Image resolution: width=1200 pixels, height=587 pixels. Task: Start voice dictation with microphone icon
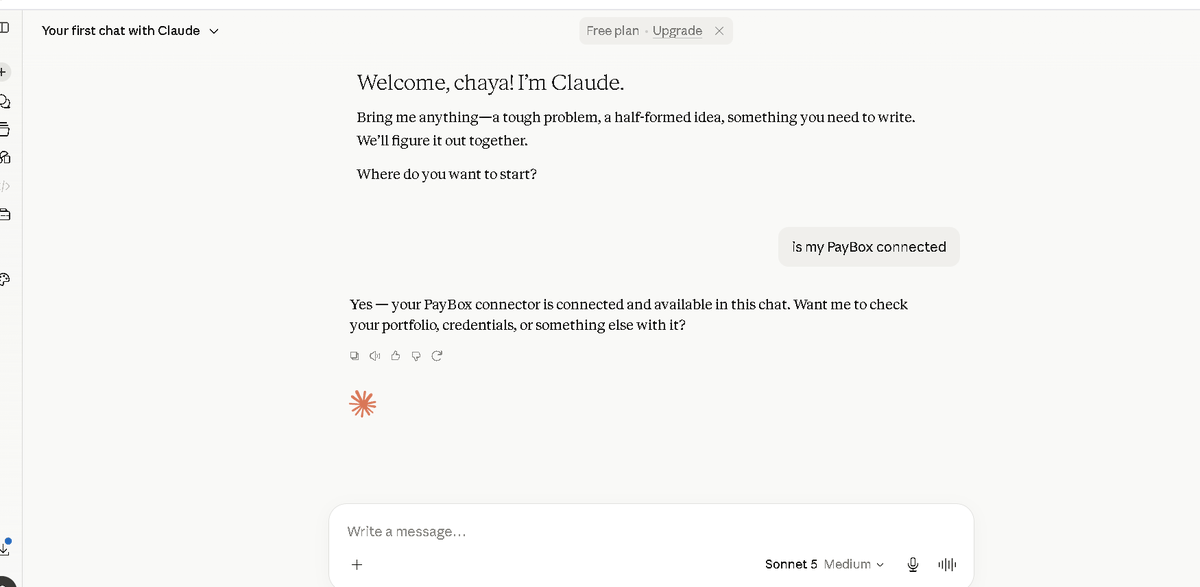[x=913, y=564]
